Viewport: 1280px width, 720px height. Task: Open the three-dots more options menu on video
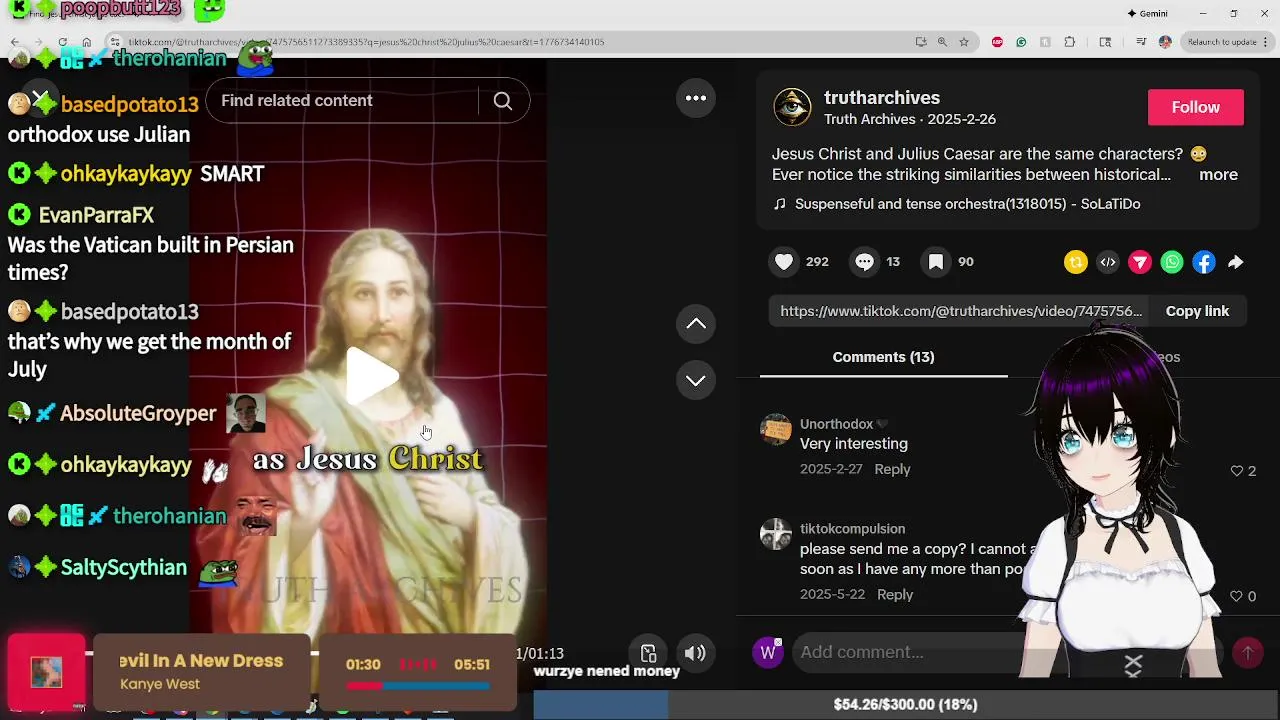696,98
